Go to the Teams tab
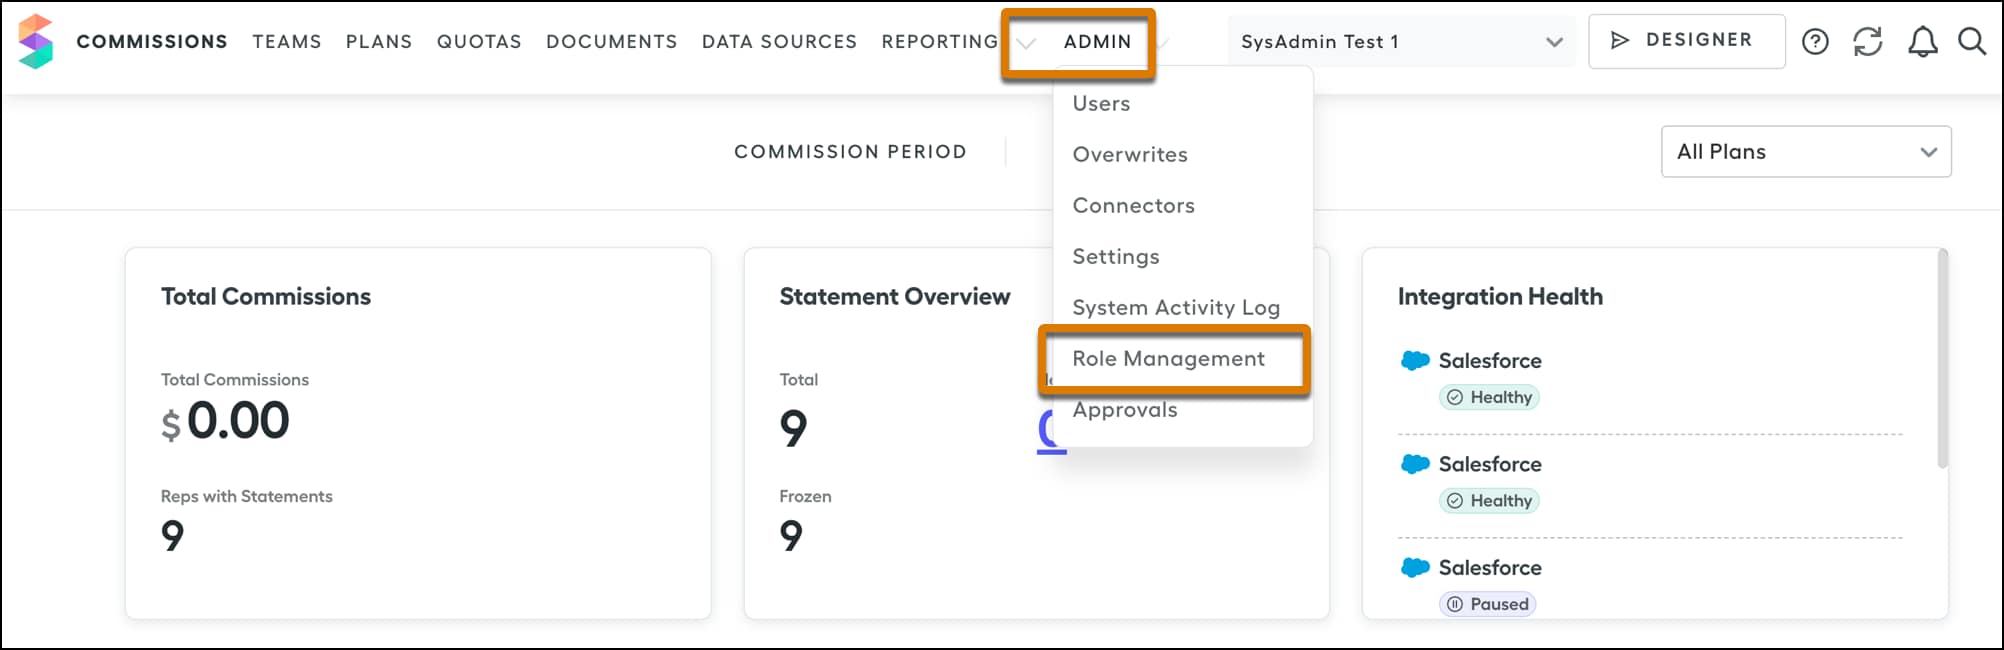The image size is (2004, 650). click(x=287, y=41)
